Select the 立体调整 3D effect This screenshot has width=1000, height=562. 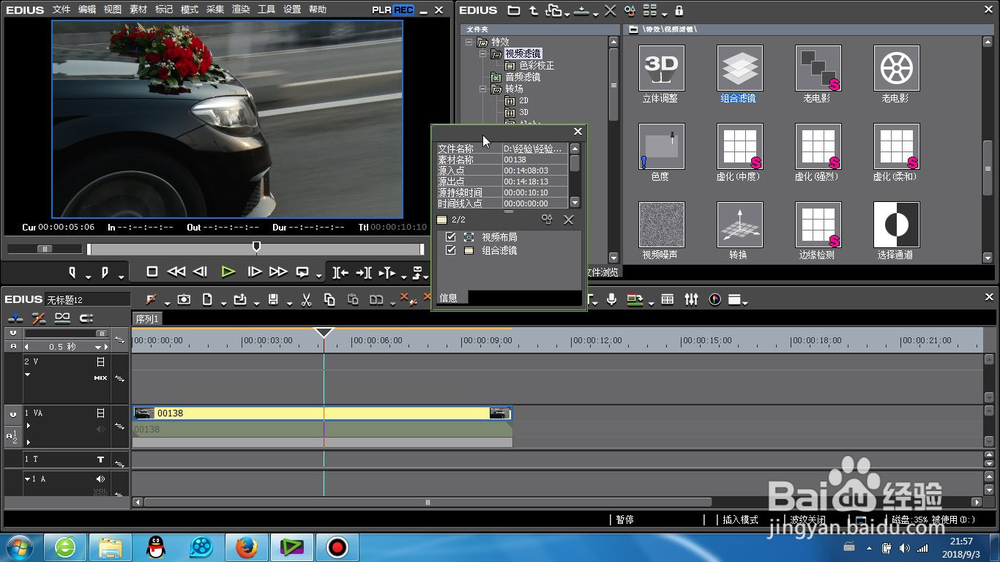[661, 68]
